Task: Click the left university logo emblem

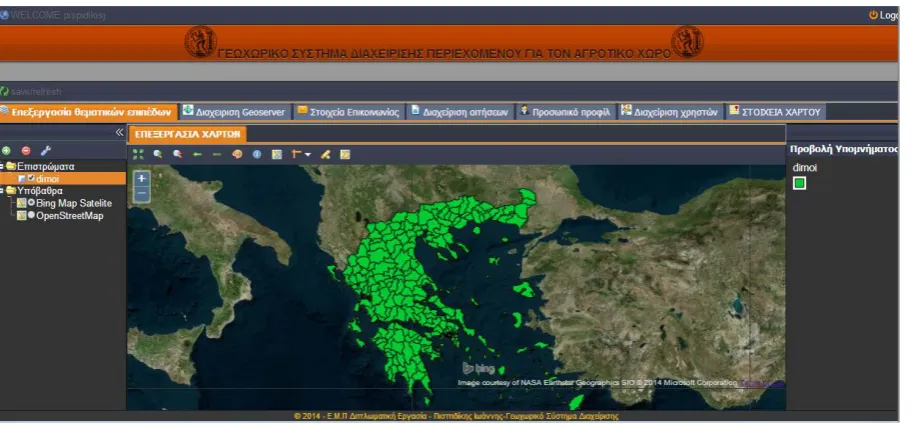Action: point(201,42)
